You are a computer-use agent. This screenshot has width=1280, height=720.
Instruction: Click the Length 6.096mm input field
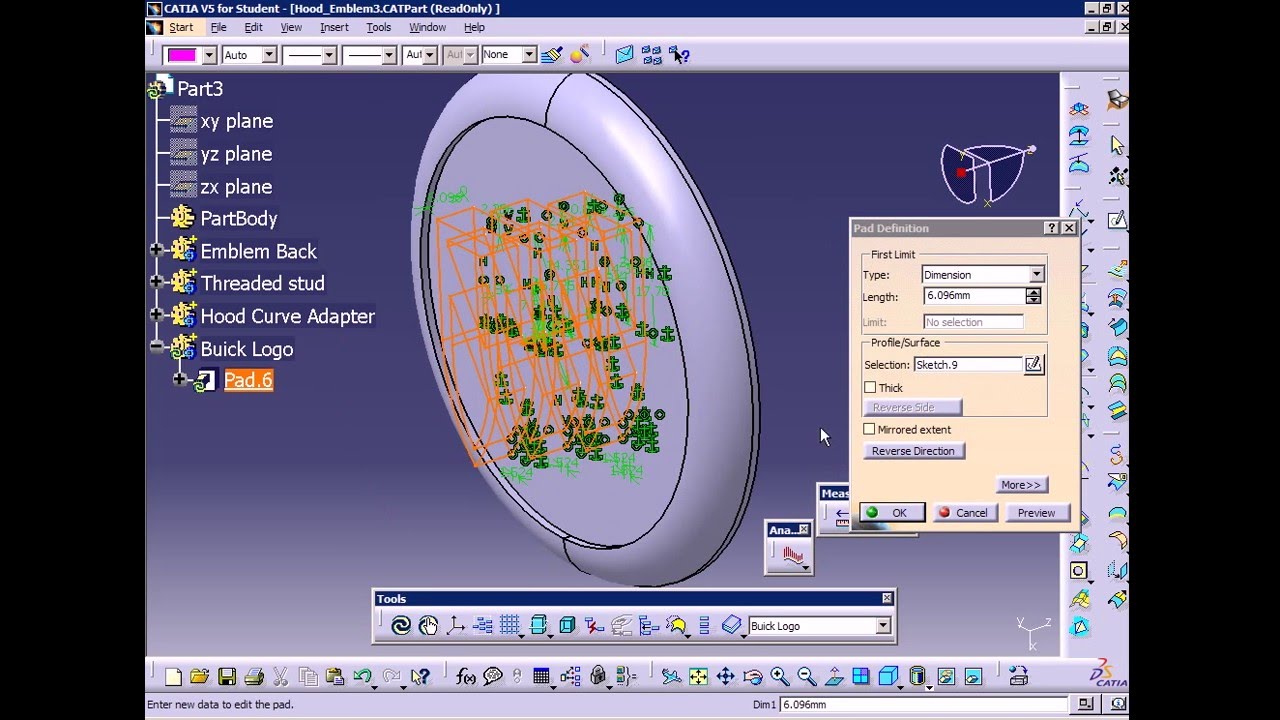coord(974,296)
